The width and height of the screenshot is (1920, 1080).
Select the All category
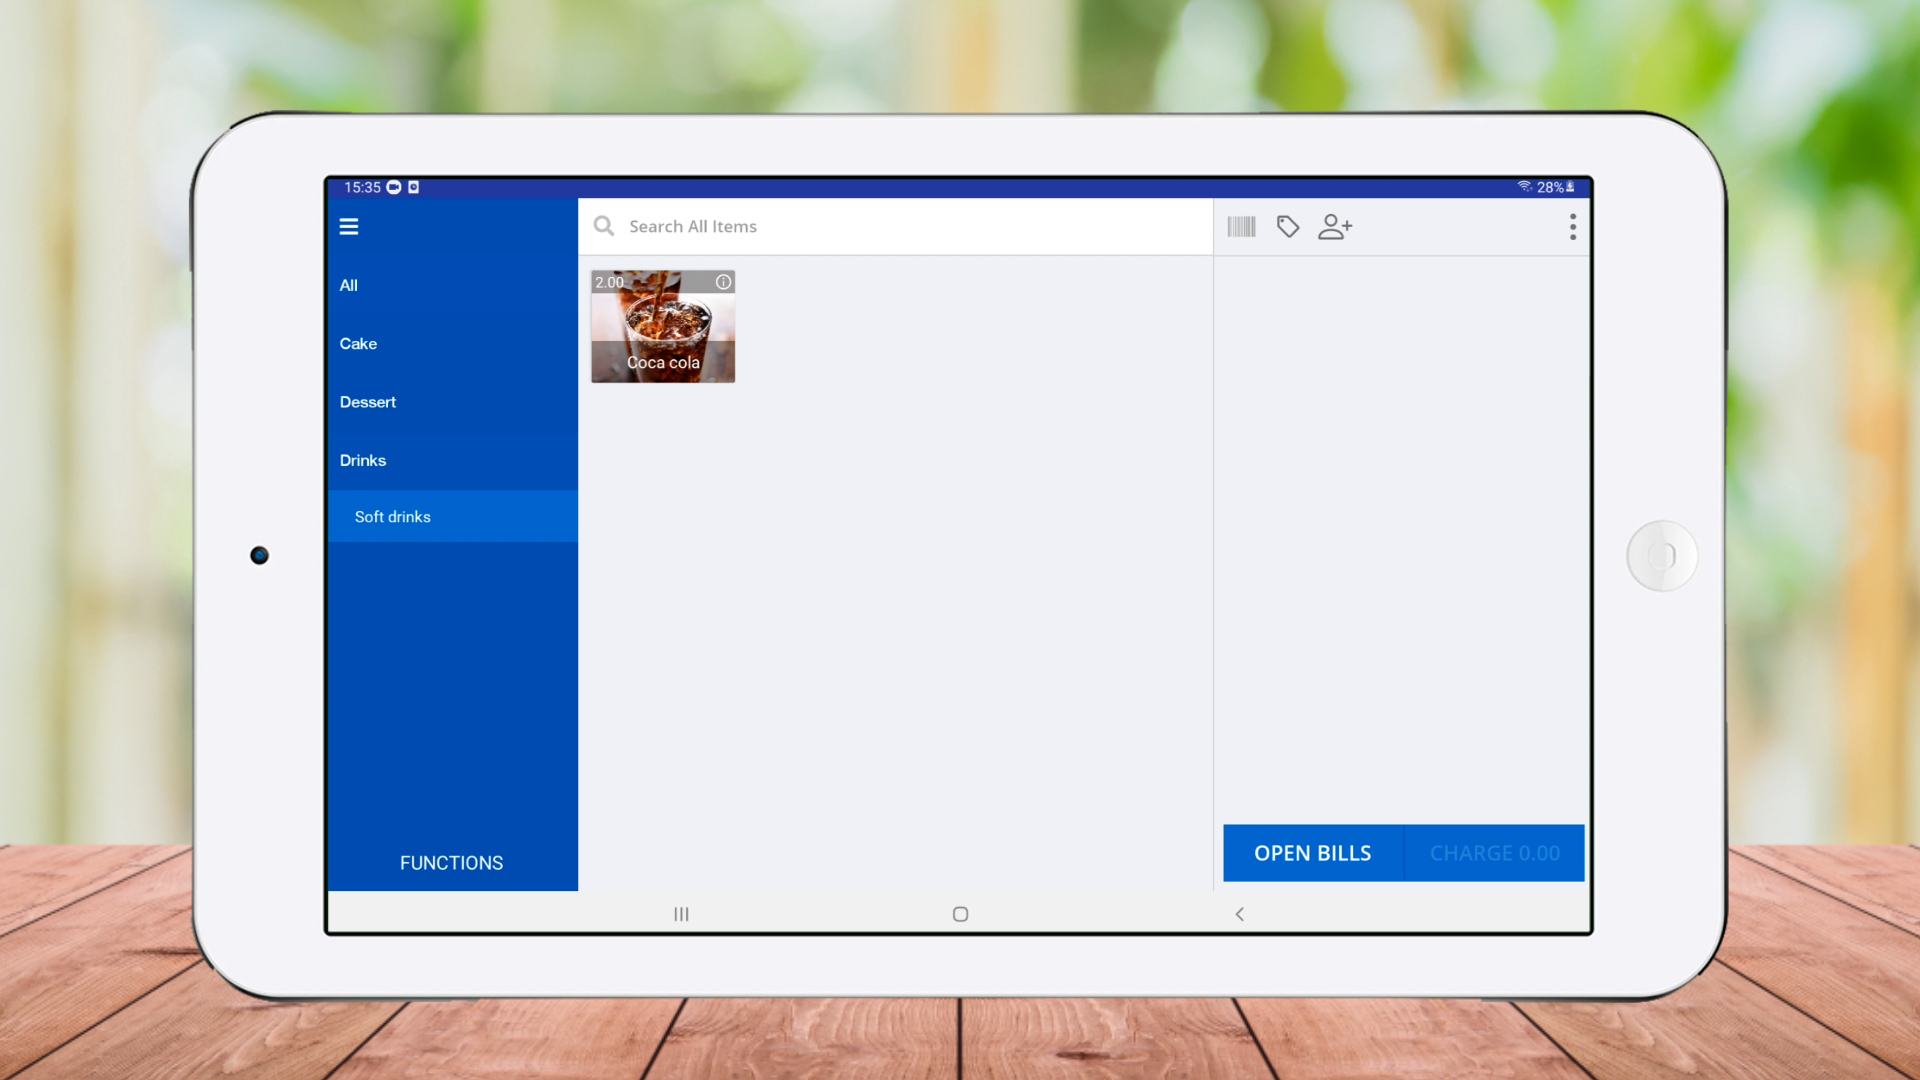[349, 286]
